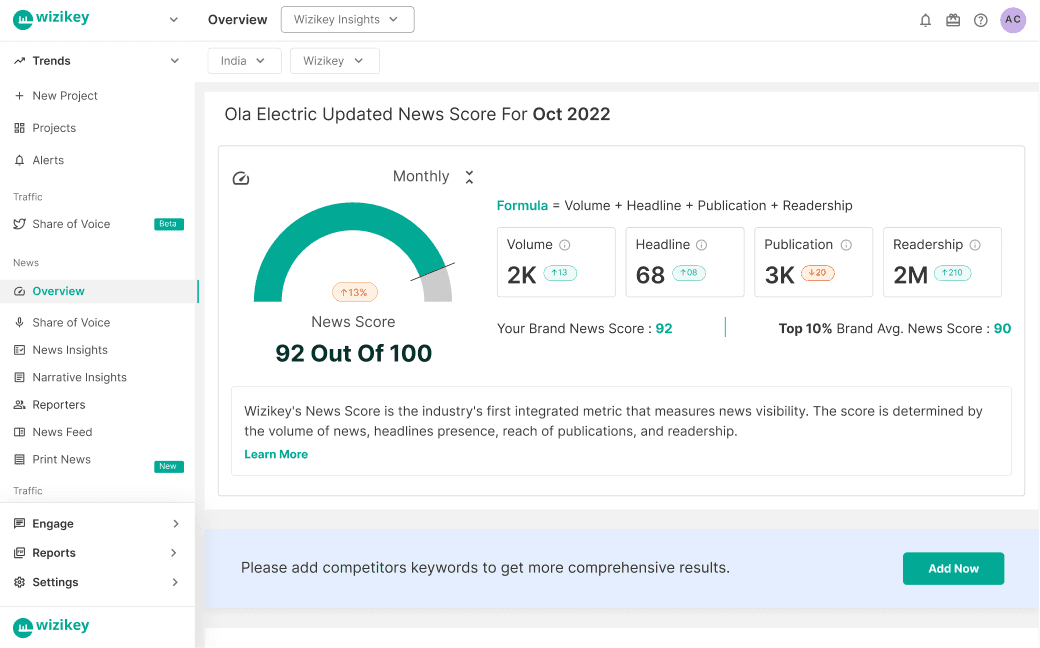The image size is (1040, 648).
Task: Click the gift box icon in header
Action: [x=953, y=20]
